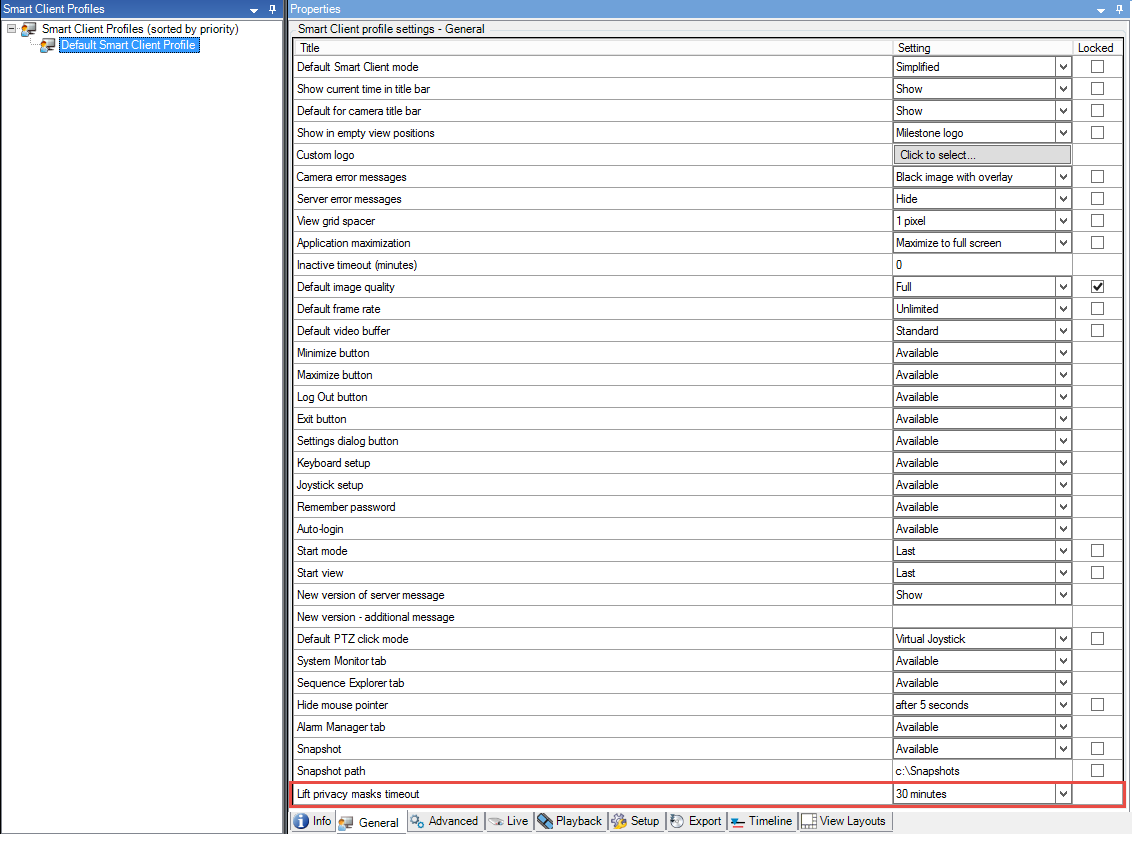This screenshot has width=1132, height=855.
Task: Click the Playback tab icon
Action: (545, 822)
